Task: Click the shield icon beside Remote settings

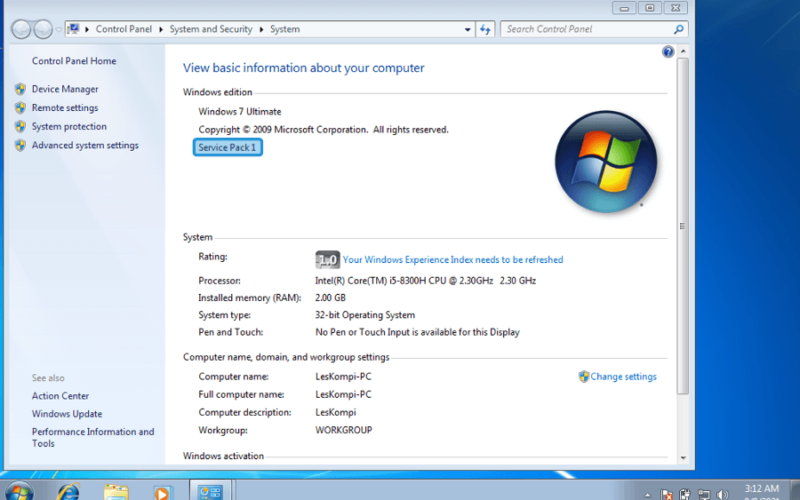Action: pyautogui.click(x=20, y=108)
